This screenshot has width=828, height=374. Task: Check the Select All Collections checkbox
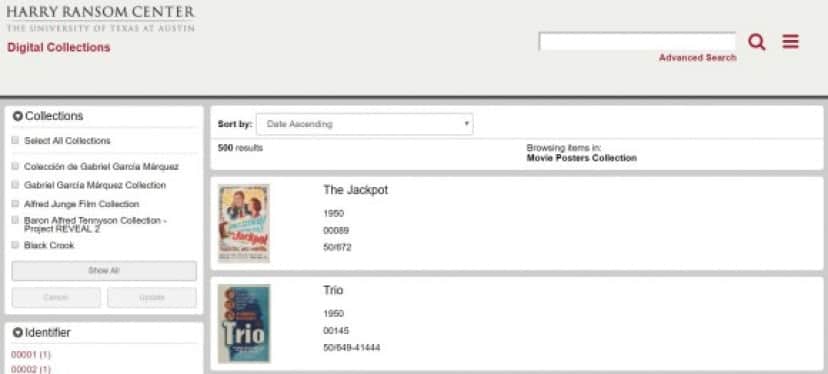15,141
